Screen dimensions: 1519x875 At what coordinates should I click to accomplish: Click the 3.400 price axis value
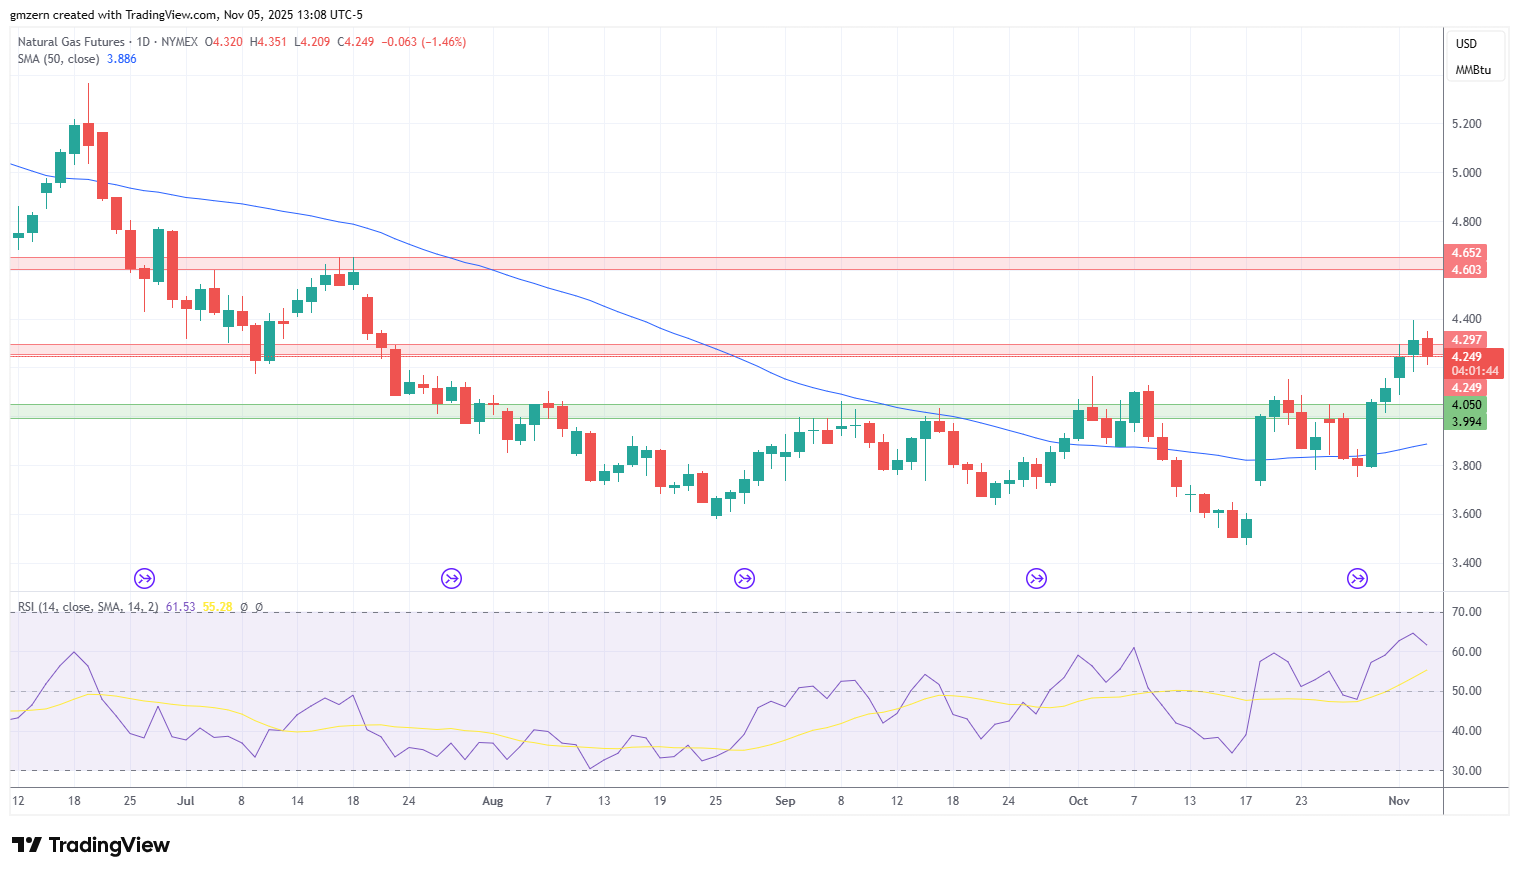pyautogui.click(x=1467, y=563)
